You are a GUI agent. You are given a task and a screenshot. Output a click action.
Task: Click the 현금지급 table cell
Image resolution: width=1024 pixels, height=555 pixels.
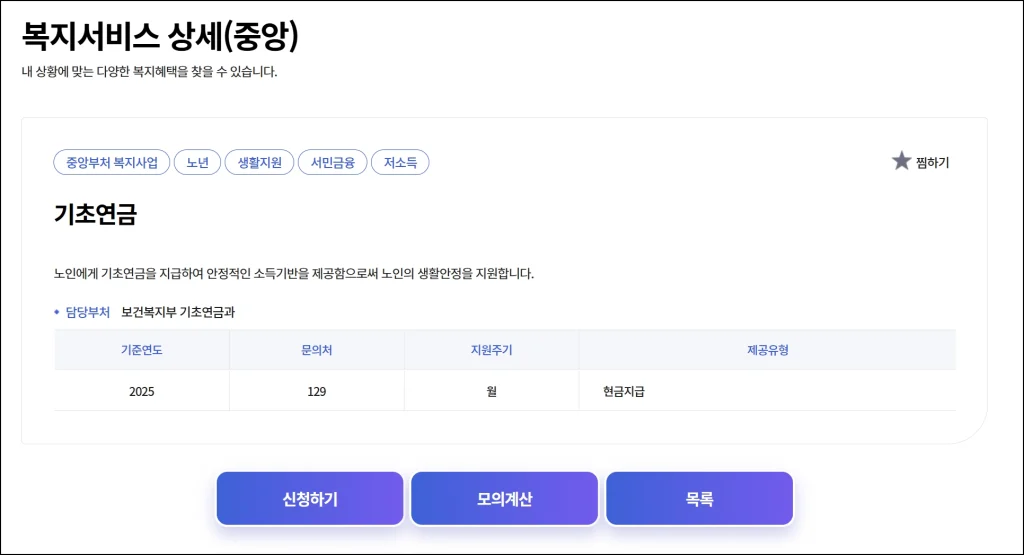click(624, 391)
